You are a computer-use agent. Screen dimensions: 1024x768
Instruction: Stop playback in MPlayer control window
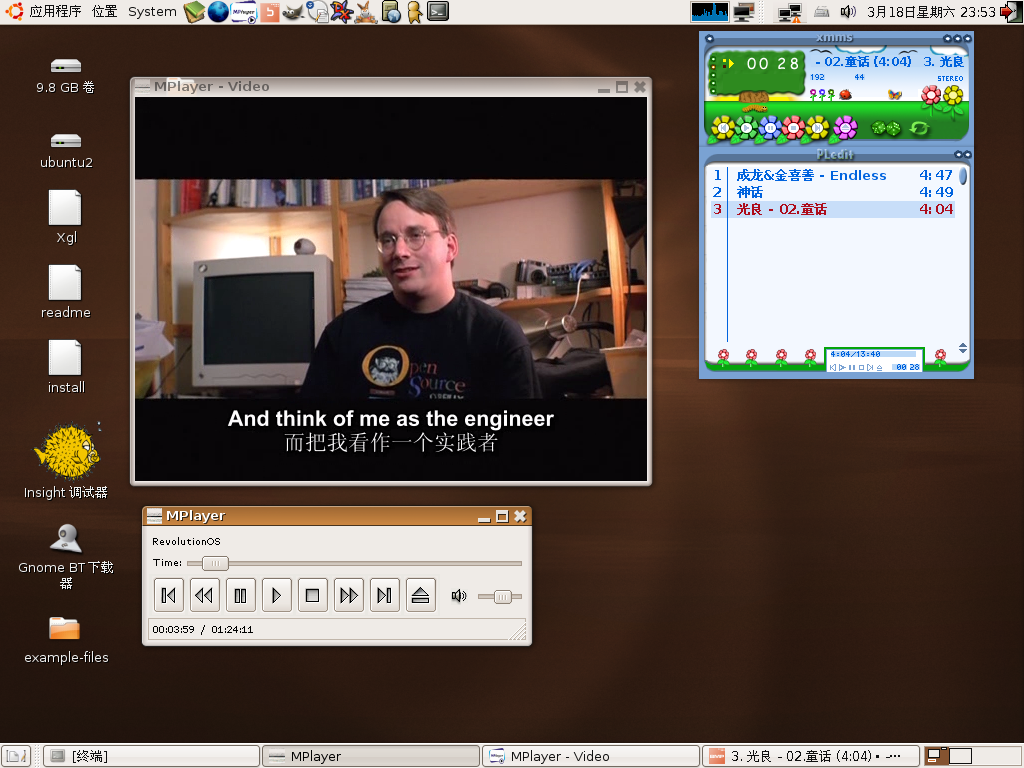(x=312, y=595)
